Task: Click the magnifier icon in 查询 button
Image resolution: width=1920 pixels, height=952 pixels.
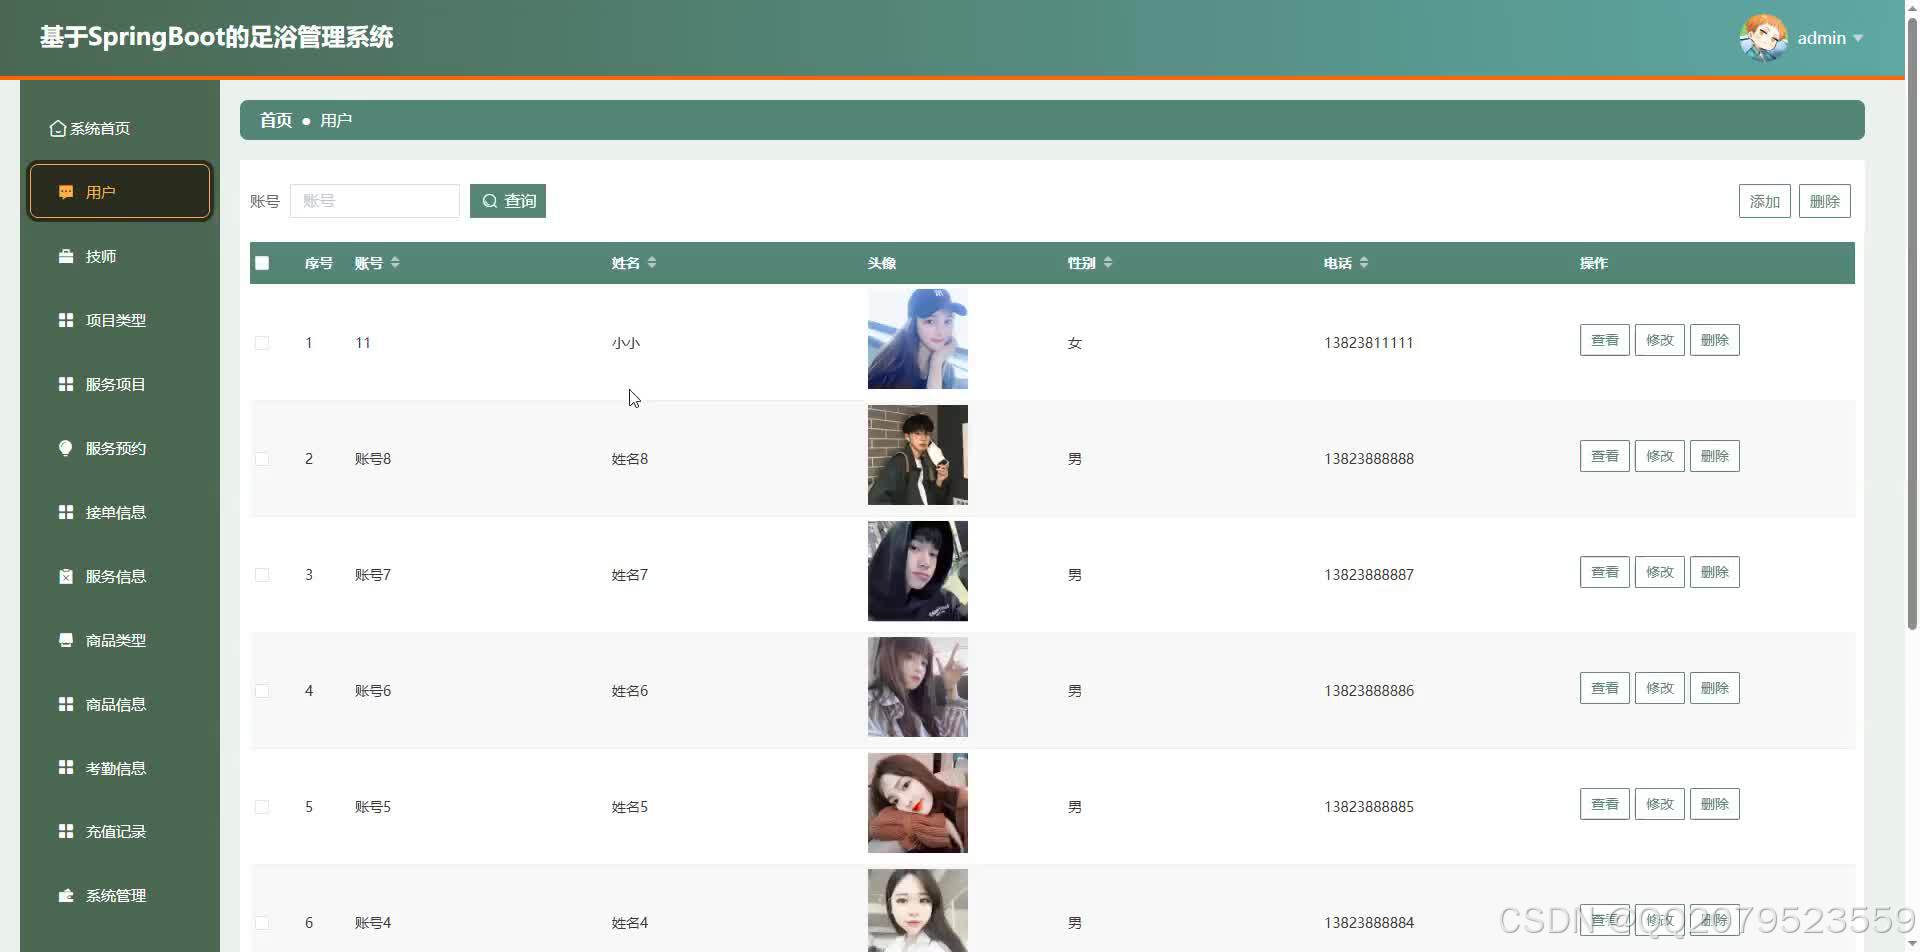Action: coord(490,201)
